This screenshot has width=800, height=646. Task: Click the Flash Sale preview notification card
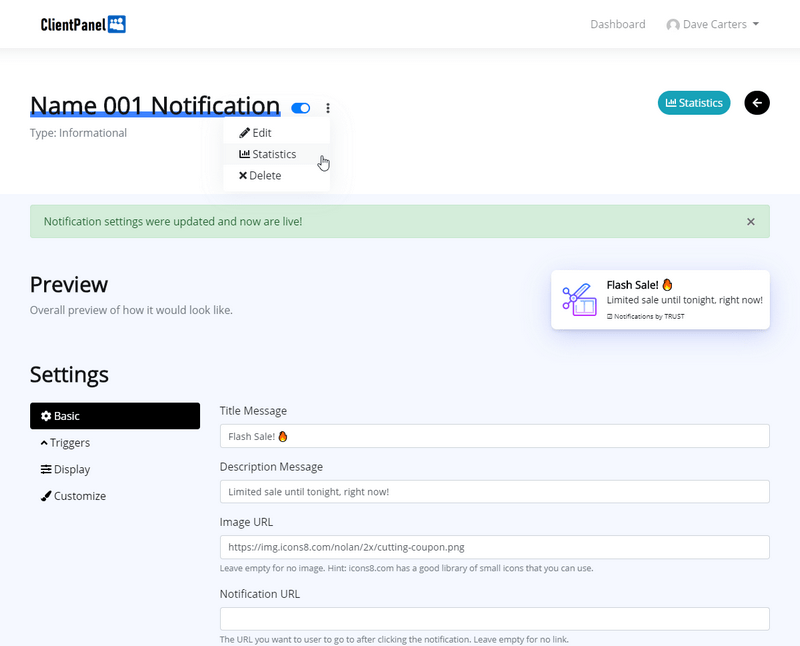coord(660,300)
